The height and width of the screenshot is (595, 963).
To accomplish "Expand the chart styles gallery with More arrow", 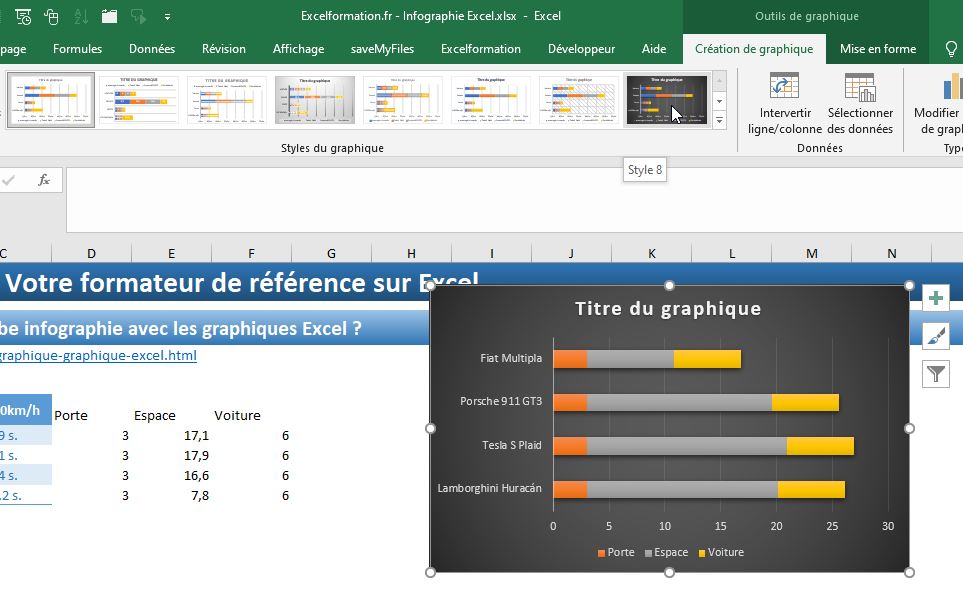I will point(719,120).
